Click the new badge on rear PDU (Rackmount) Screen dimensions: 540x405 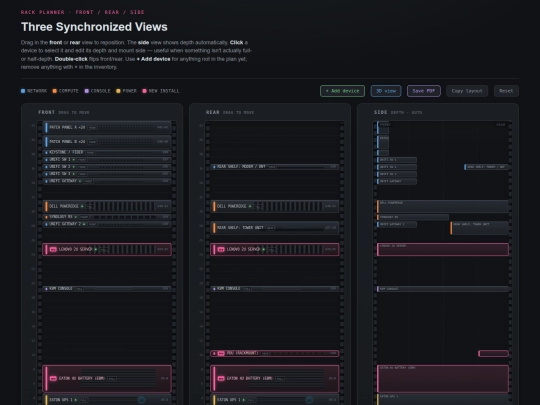[221, 353]
